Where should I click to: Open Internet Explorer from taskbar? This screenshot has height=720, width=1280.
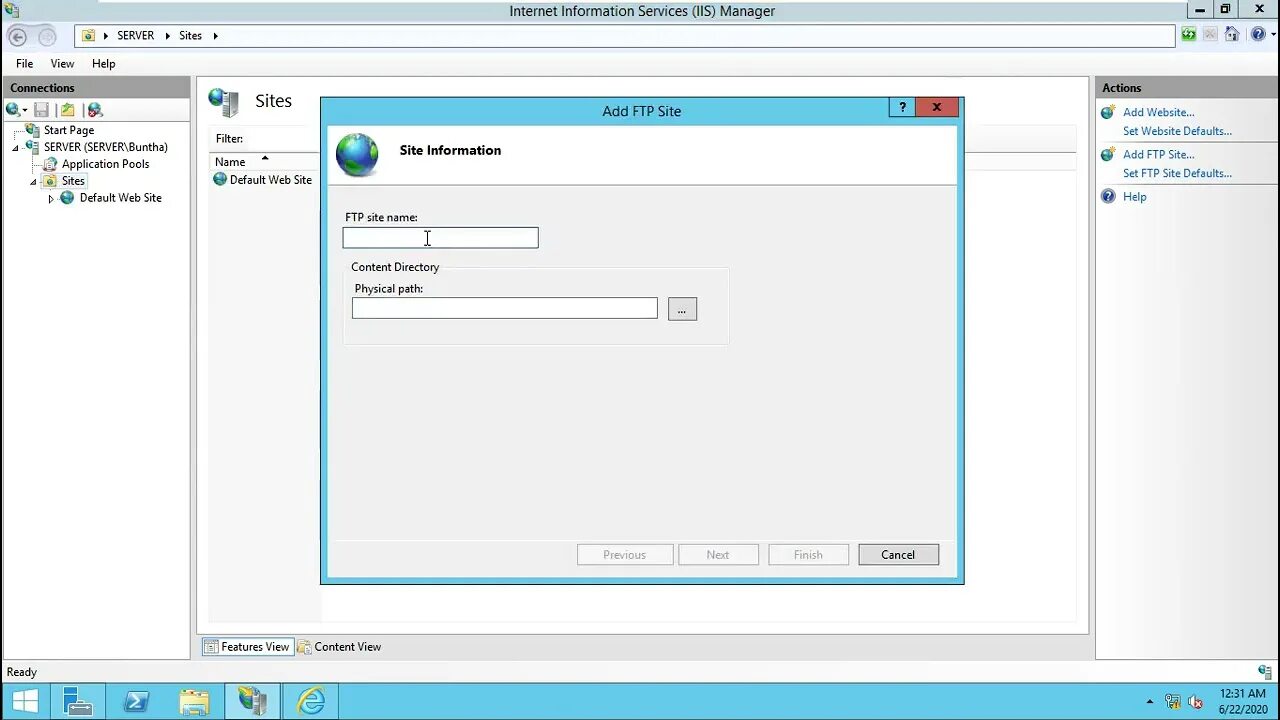point(311,702)
